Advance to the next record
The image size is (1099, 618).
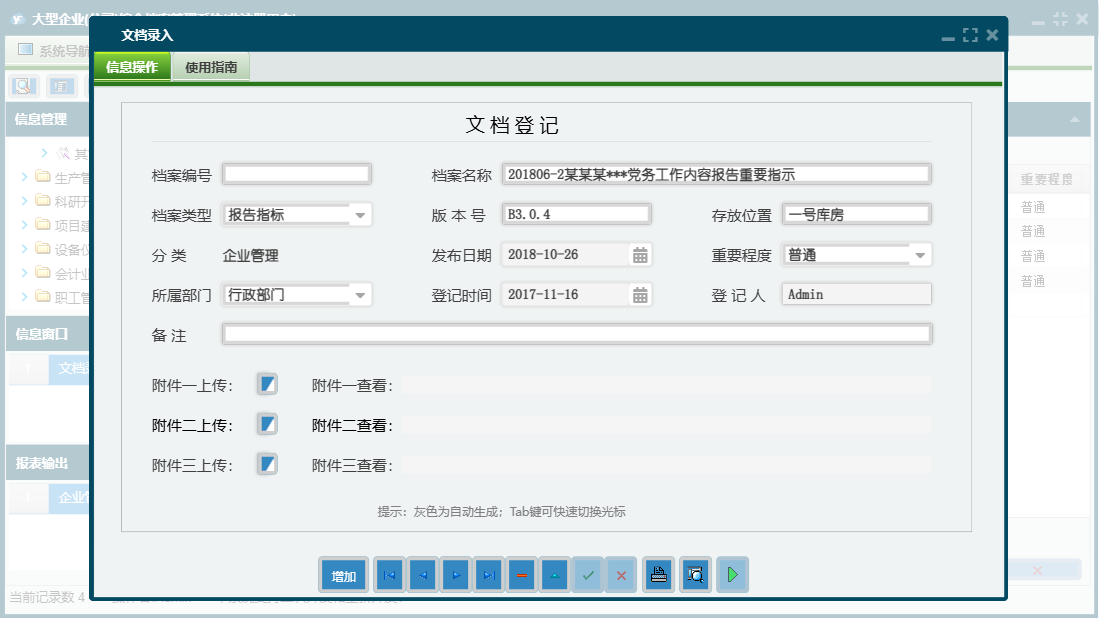click(455, 575)
